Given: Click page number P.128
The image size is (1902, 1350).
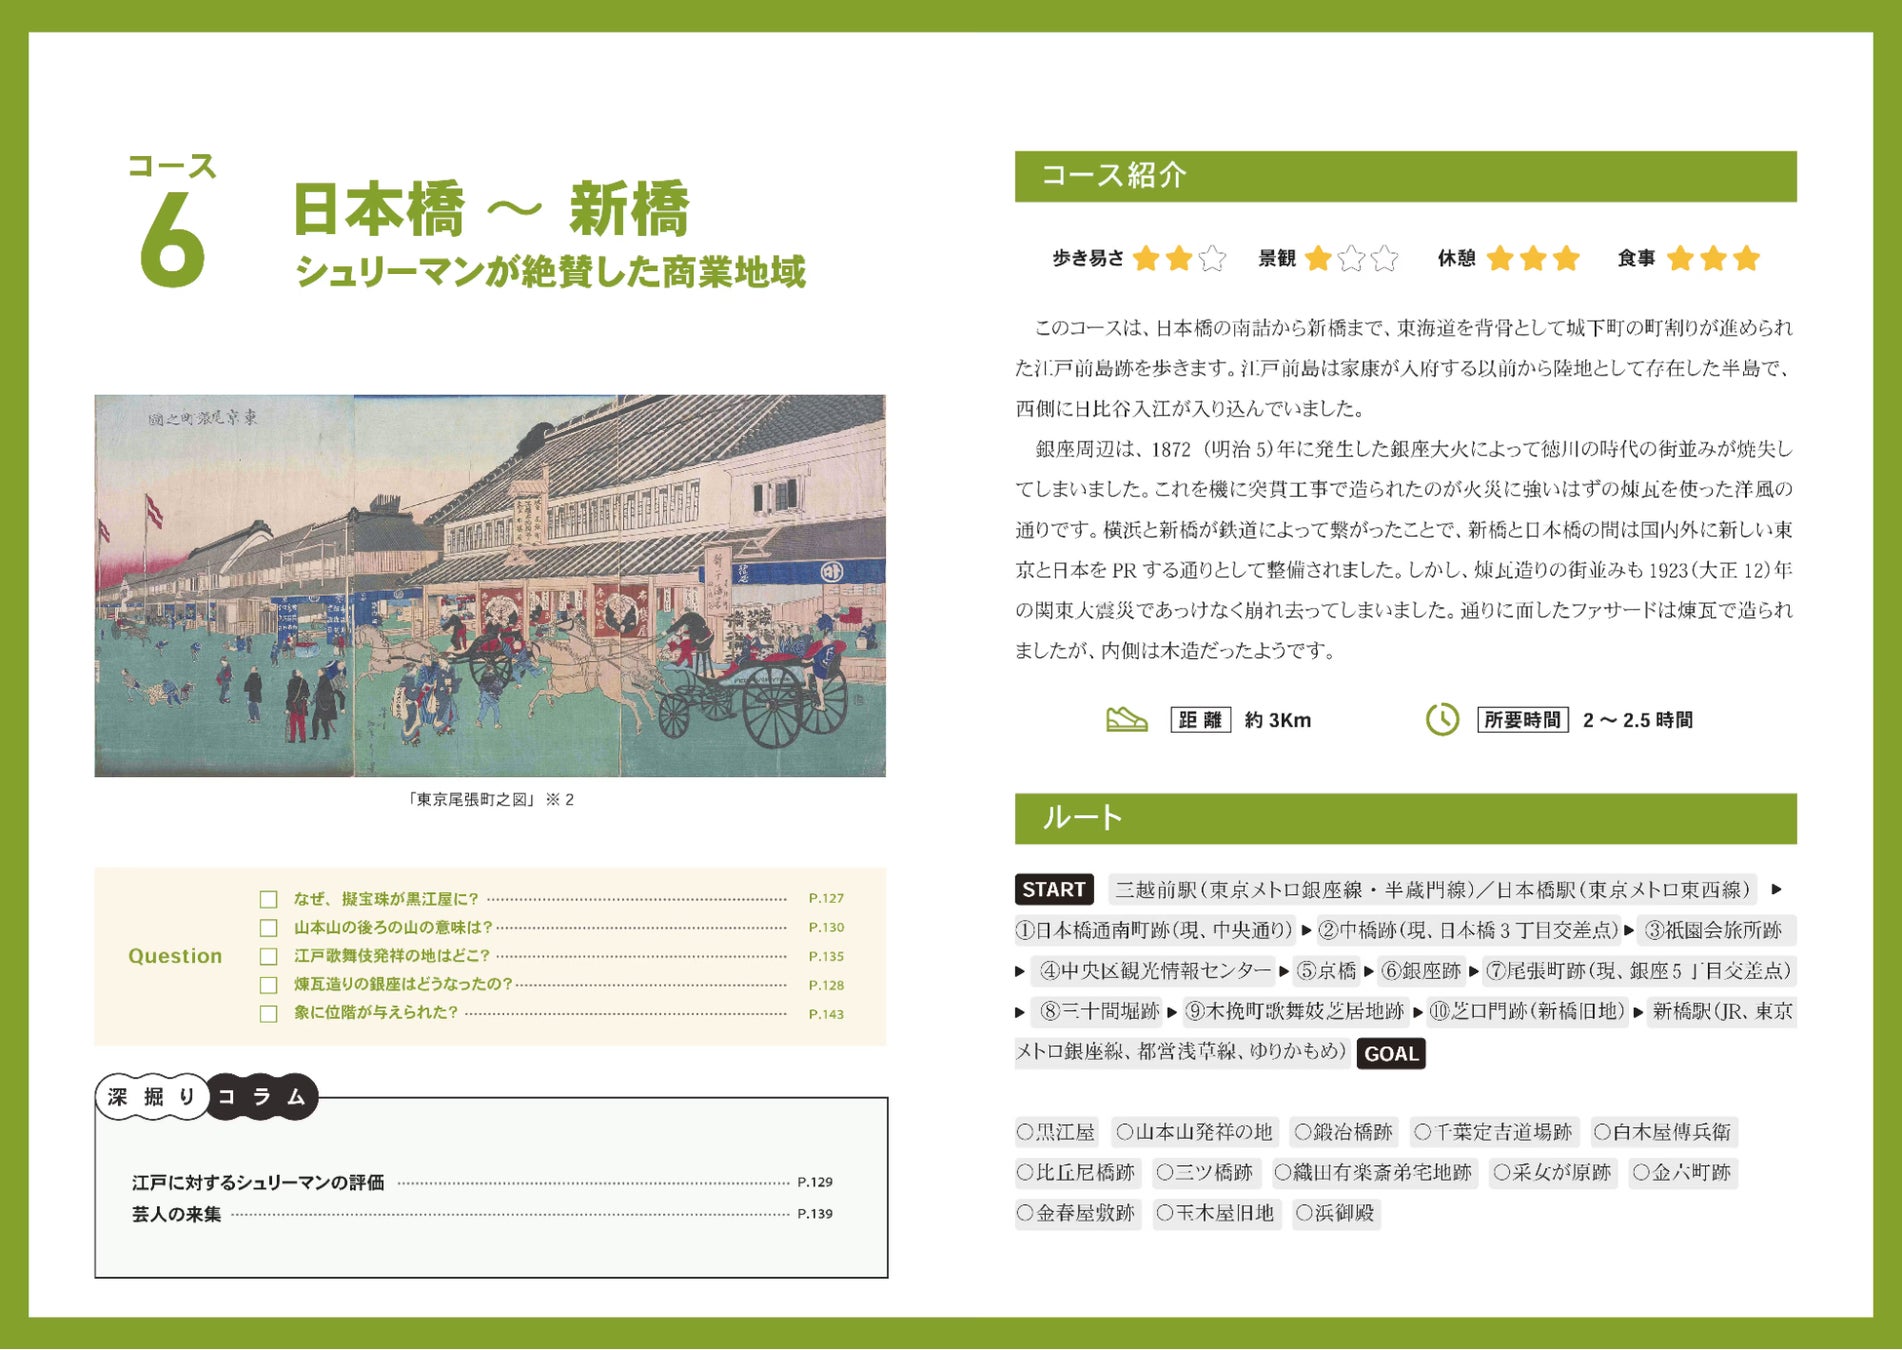Looking at the screenshot, I should (x=826, y=986).
